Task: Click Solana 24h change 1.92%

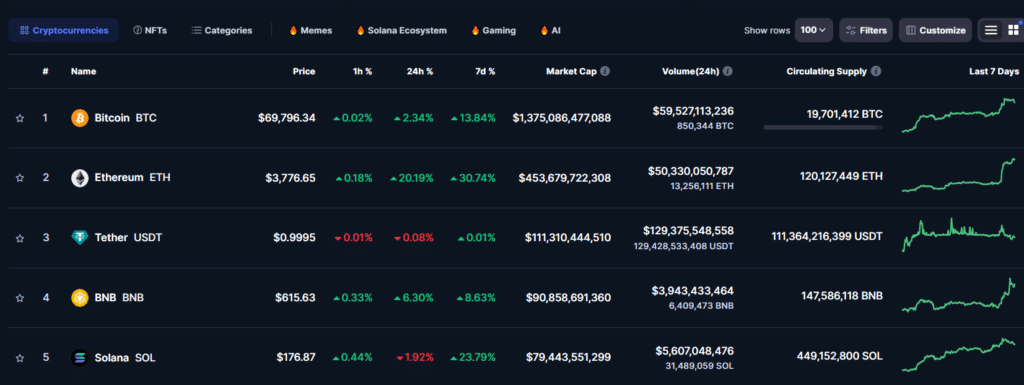Action: 415,358
